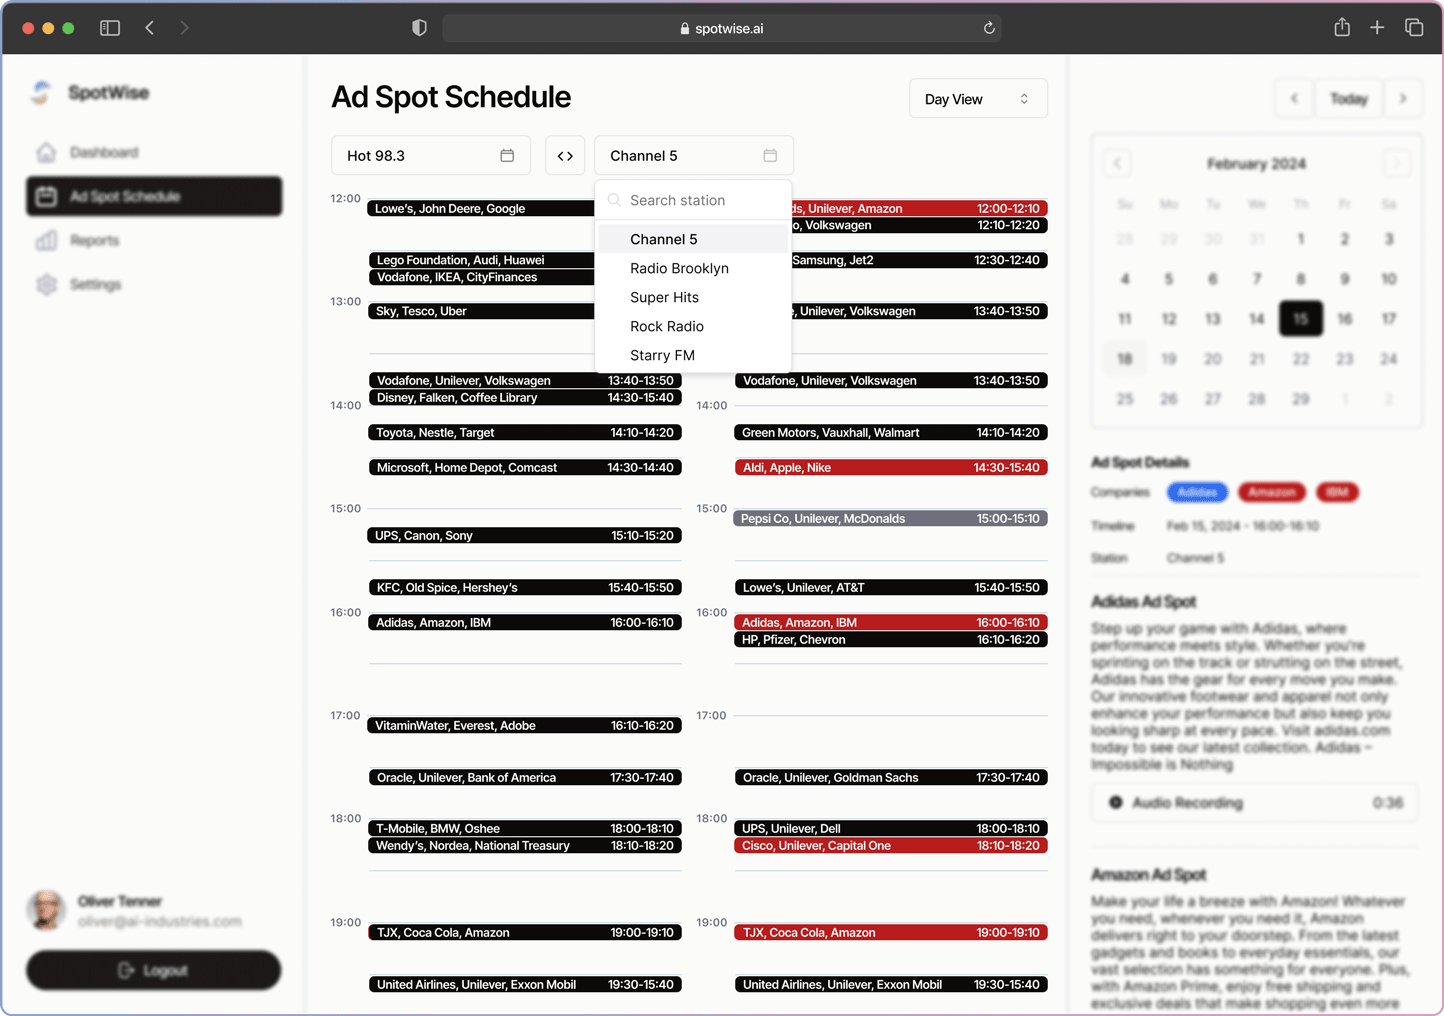Click Oliver Tenner's profile avatar
Viewport: 1444px width, 1016px height.
(x=46, y=910)
